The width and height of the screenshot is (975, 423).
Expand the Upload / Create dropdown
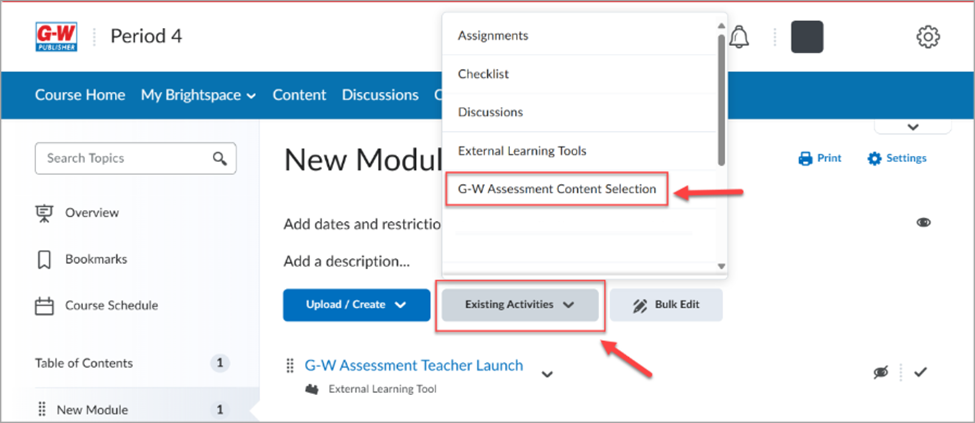pos(356,305)
